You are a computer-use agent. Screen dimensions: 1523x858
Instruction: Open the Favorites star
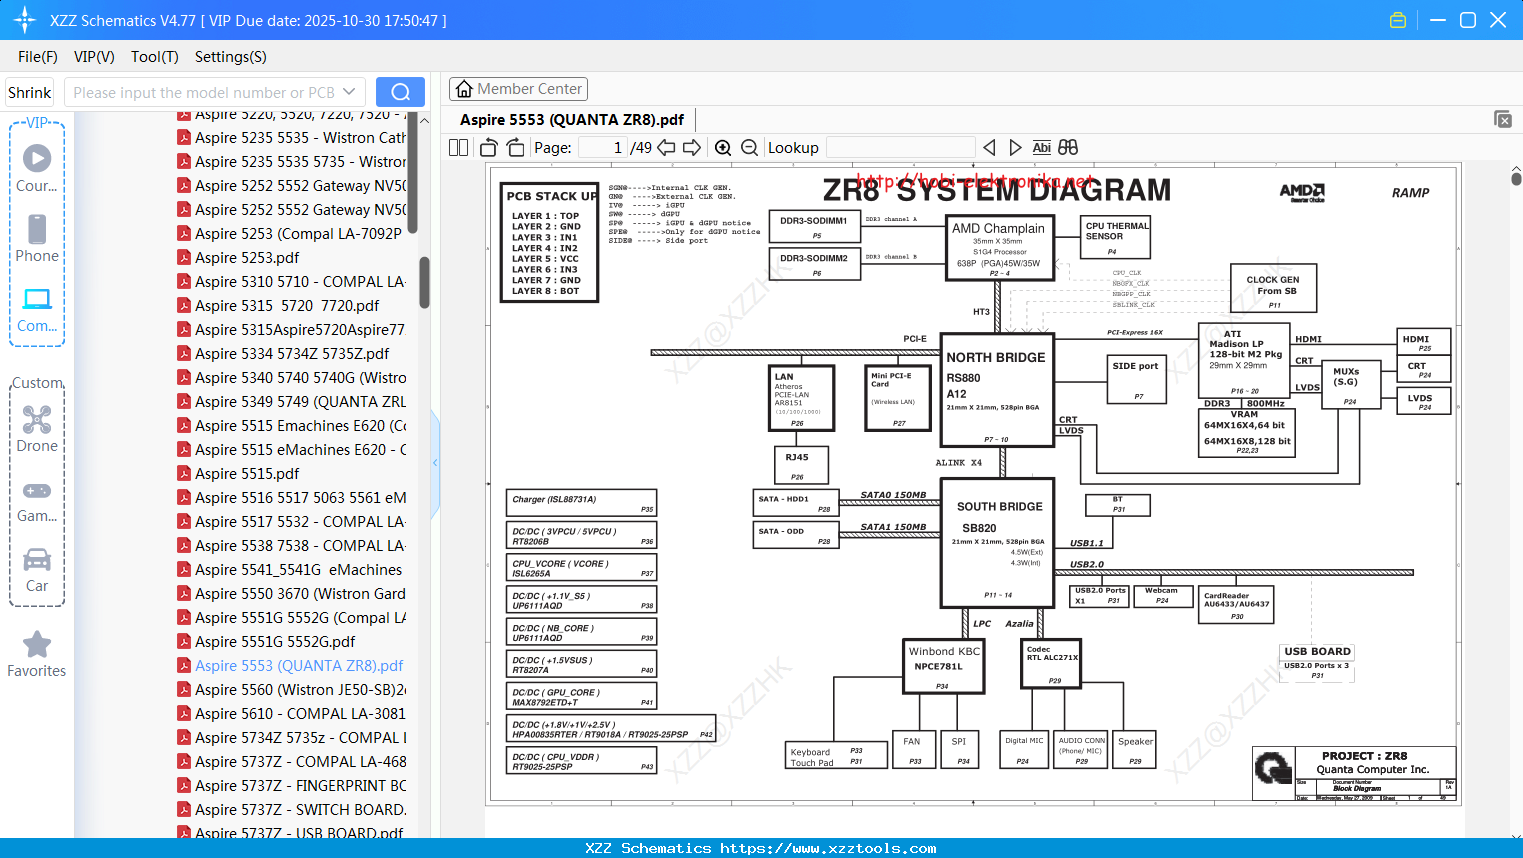tap(37, 654)
